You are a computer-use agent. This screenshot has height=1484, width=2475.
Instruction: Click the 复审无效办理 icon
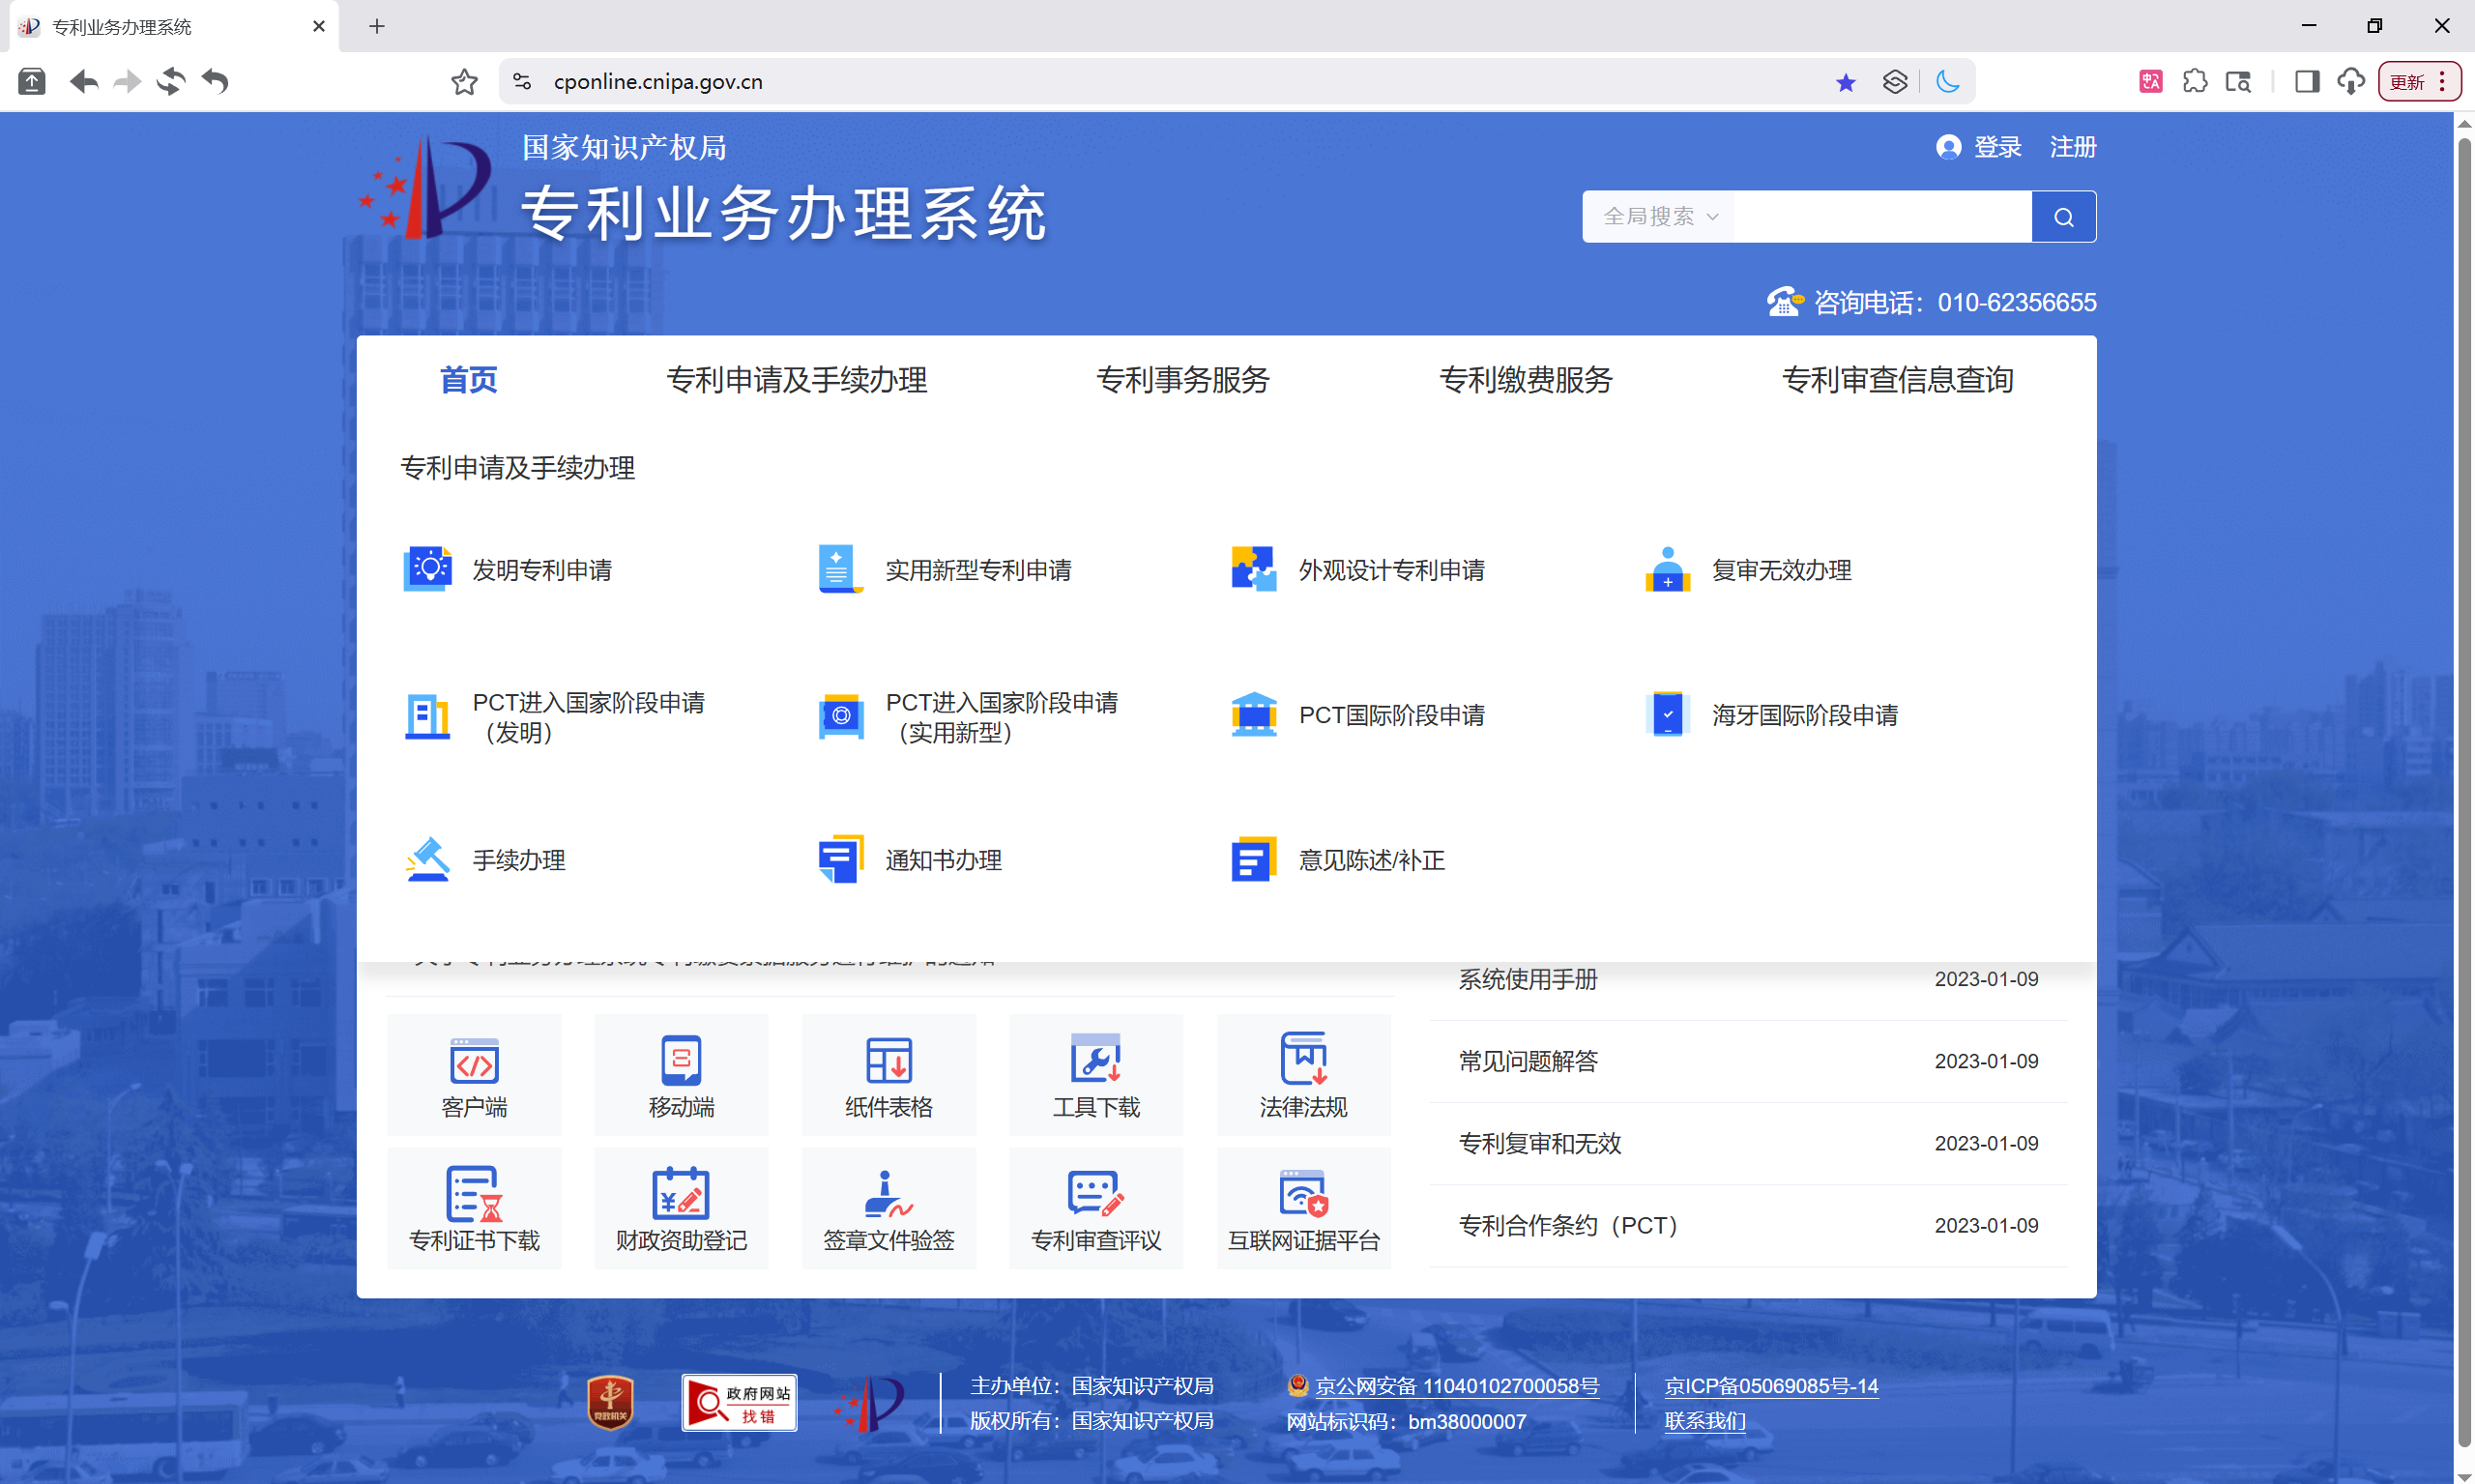(x=1780, y=569)
